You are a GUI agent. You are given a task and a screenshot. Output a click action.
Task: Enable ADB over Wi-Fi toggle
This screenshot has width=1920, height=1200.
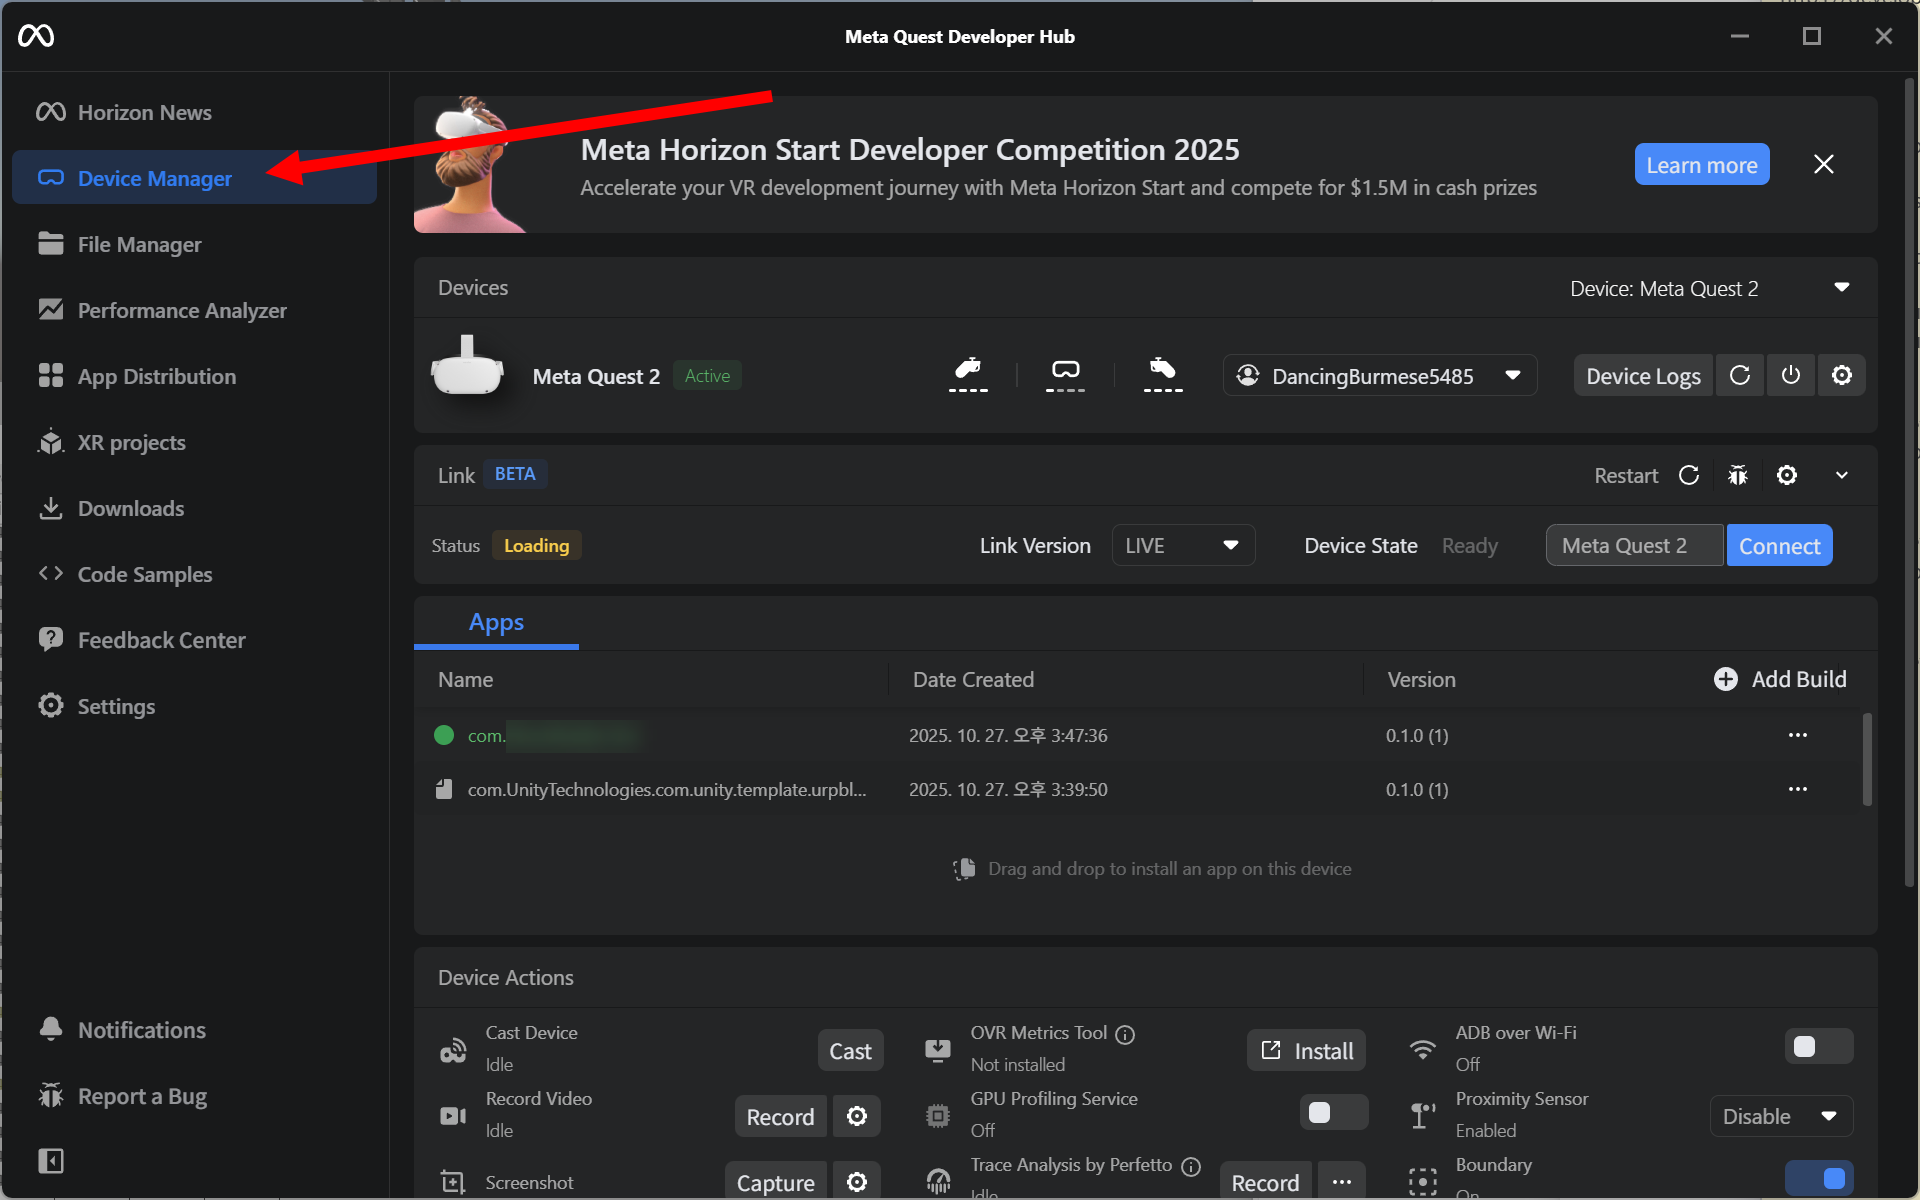1817,1046
